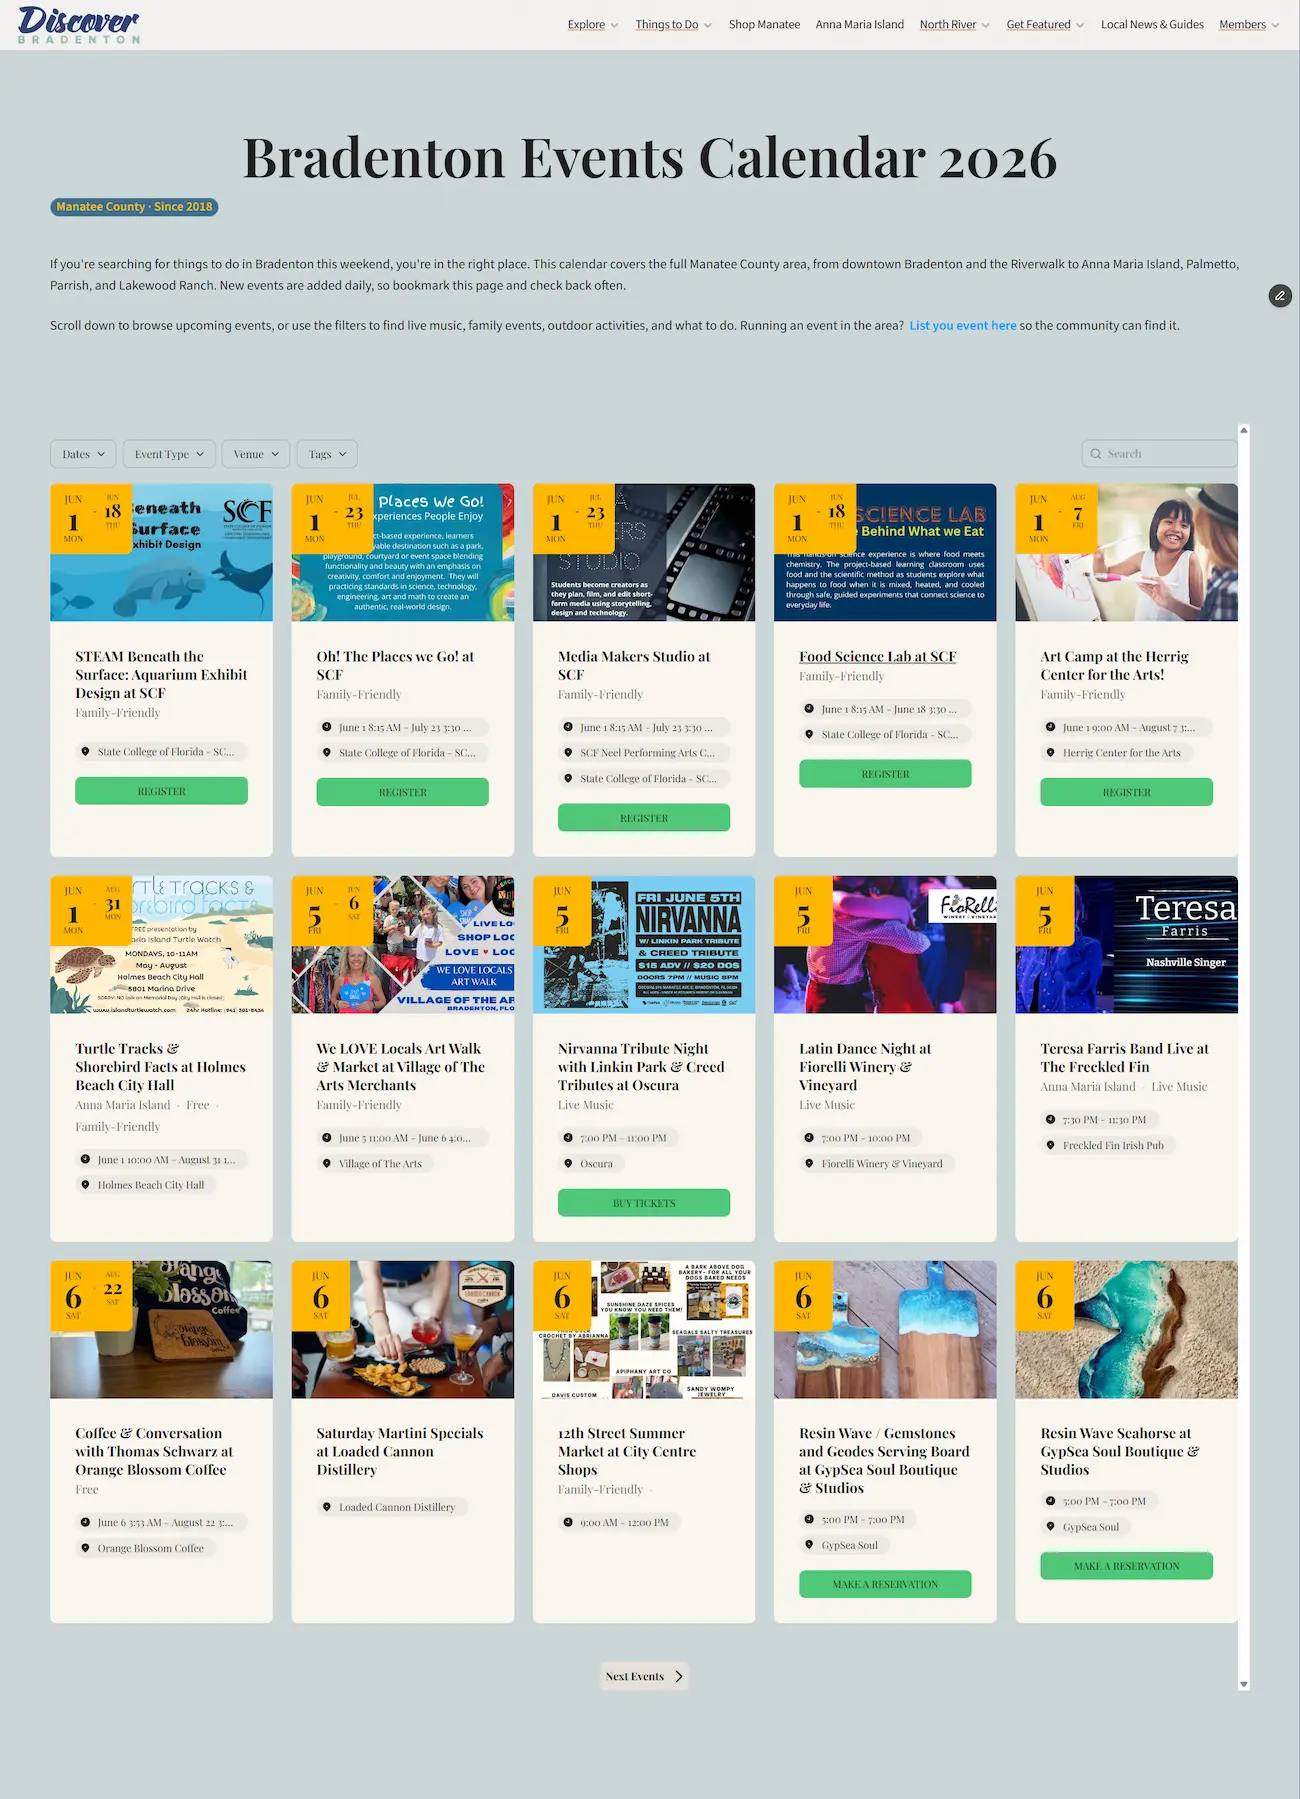
Task: Expand the Explore navigation menu
Action: [x=593, y=25]
